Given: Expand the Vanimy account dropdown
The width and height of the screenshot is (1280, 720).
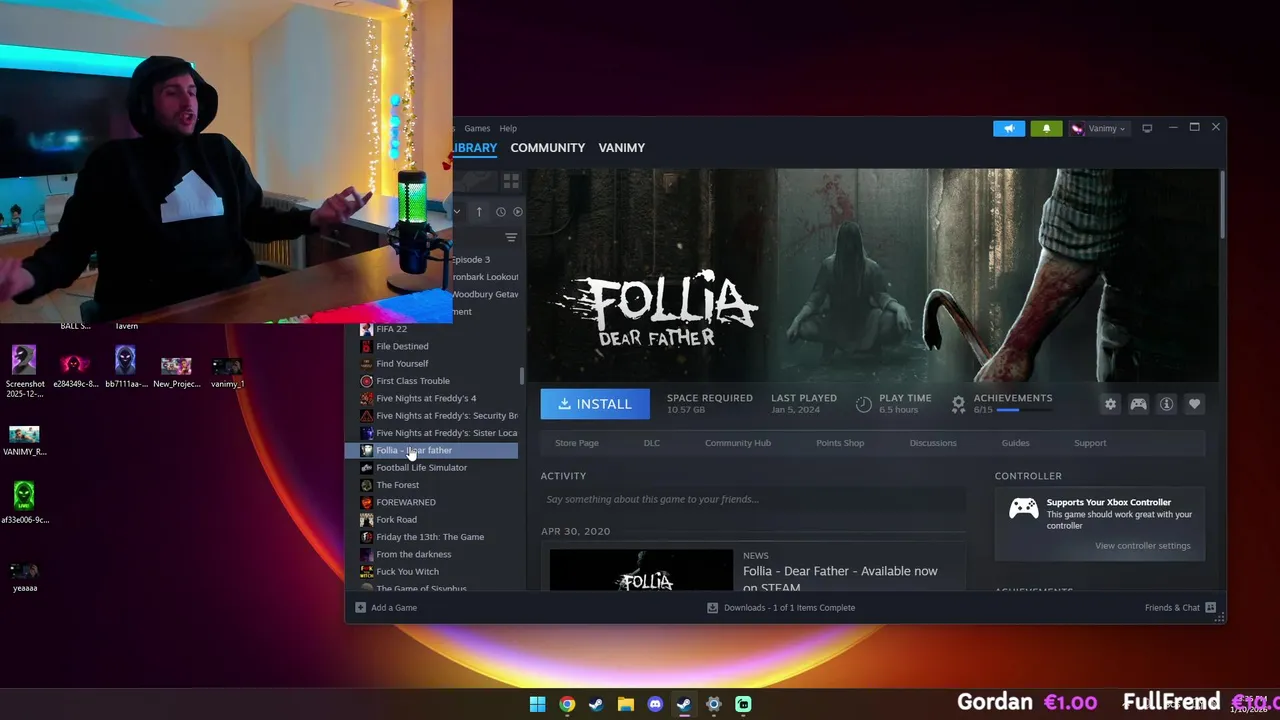Looking at the screenshot, I should pos(1099,128).
